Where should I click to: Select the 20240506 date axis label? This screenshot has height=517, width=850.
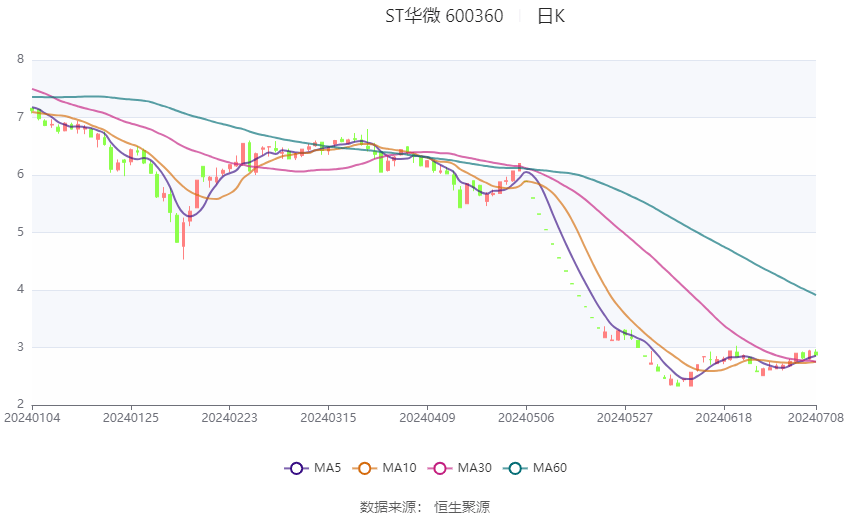point(526,418)
